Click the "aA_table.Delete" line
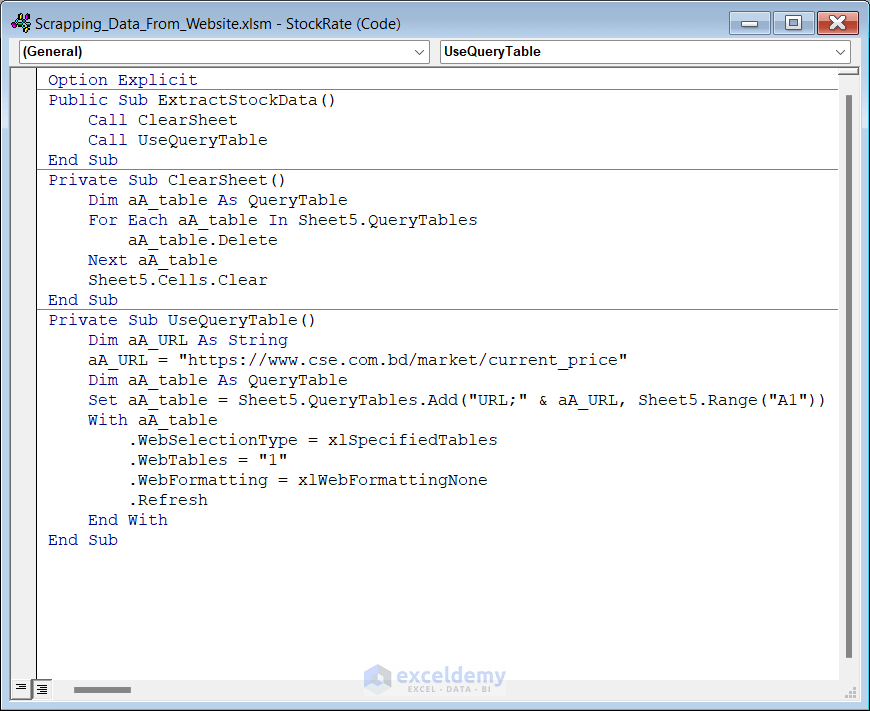 [x=203, y=240]
